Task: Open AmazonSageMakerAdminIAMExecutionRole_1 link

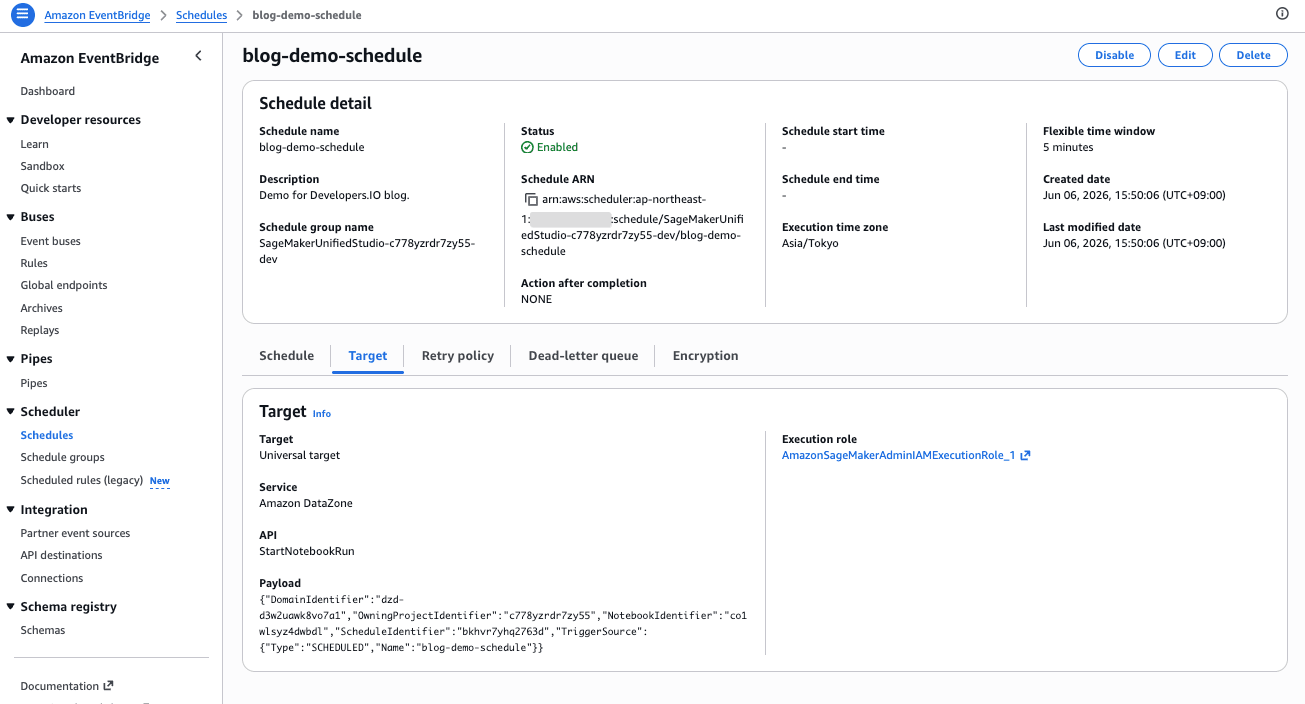Action: [898, 455]
